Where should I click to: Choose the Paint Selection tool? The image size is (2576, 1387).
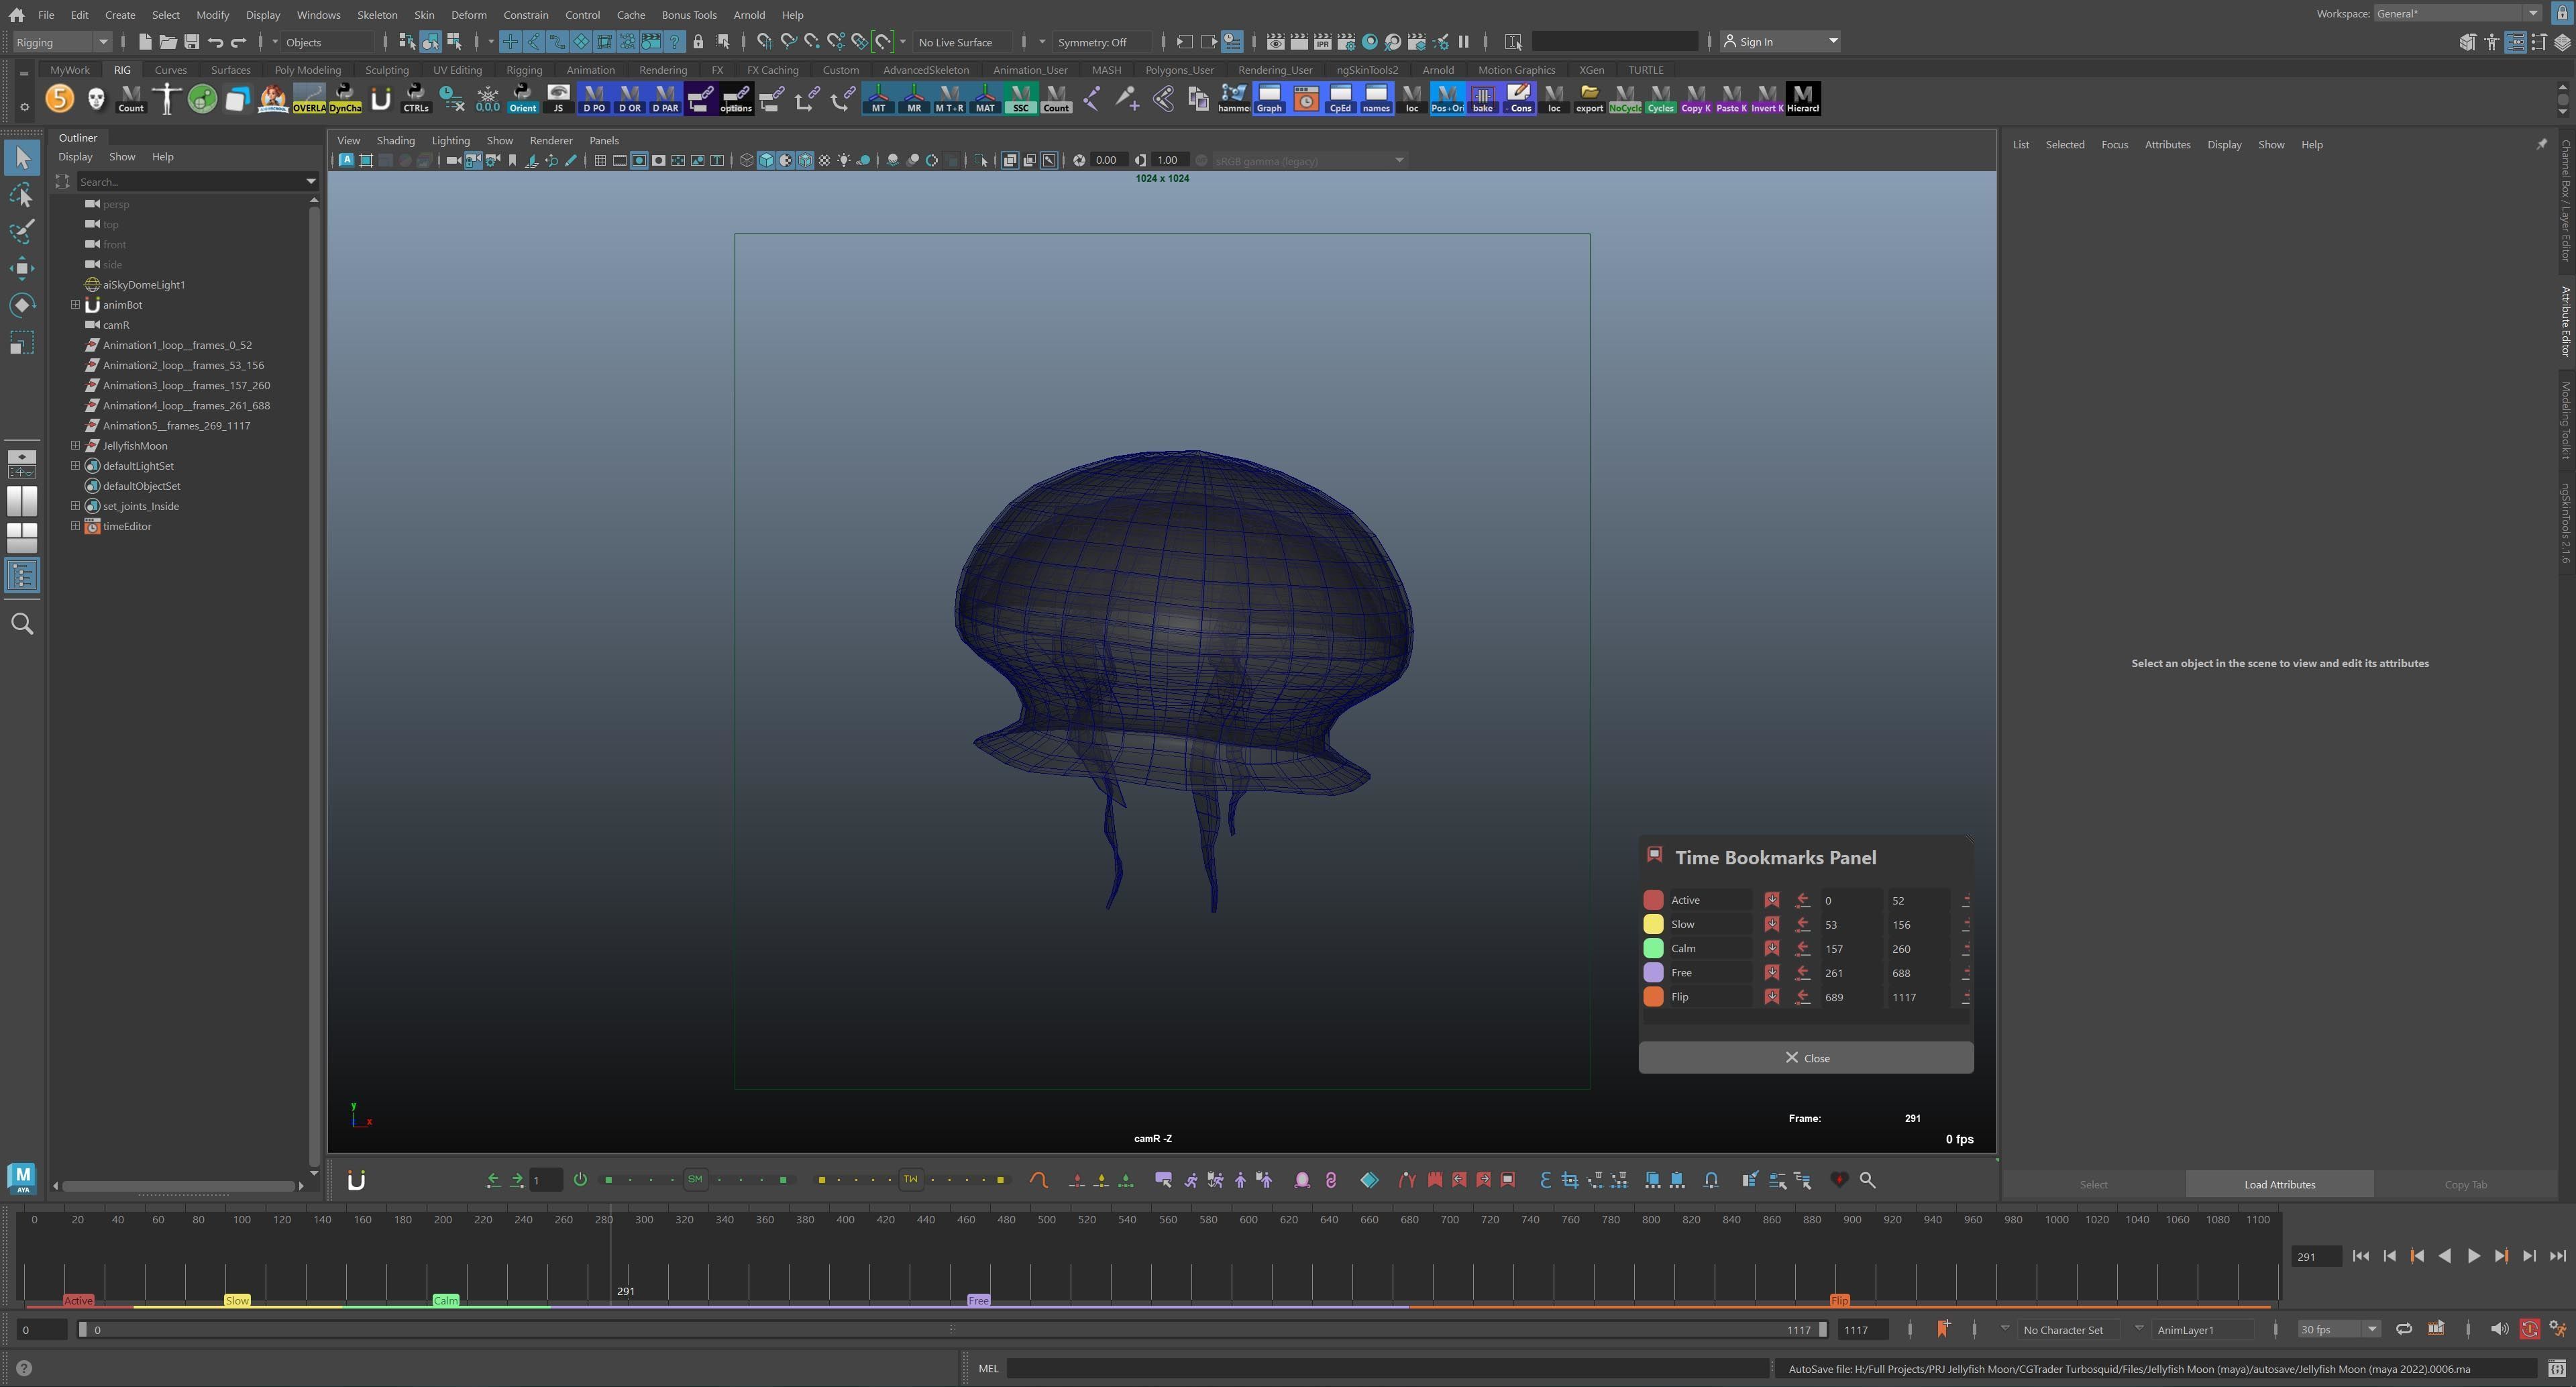click(x=22, y=231)
